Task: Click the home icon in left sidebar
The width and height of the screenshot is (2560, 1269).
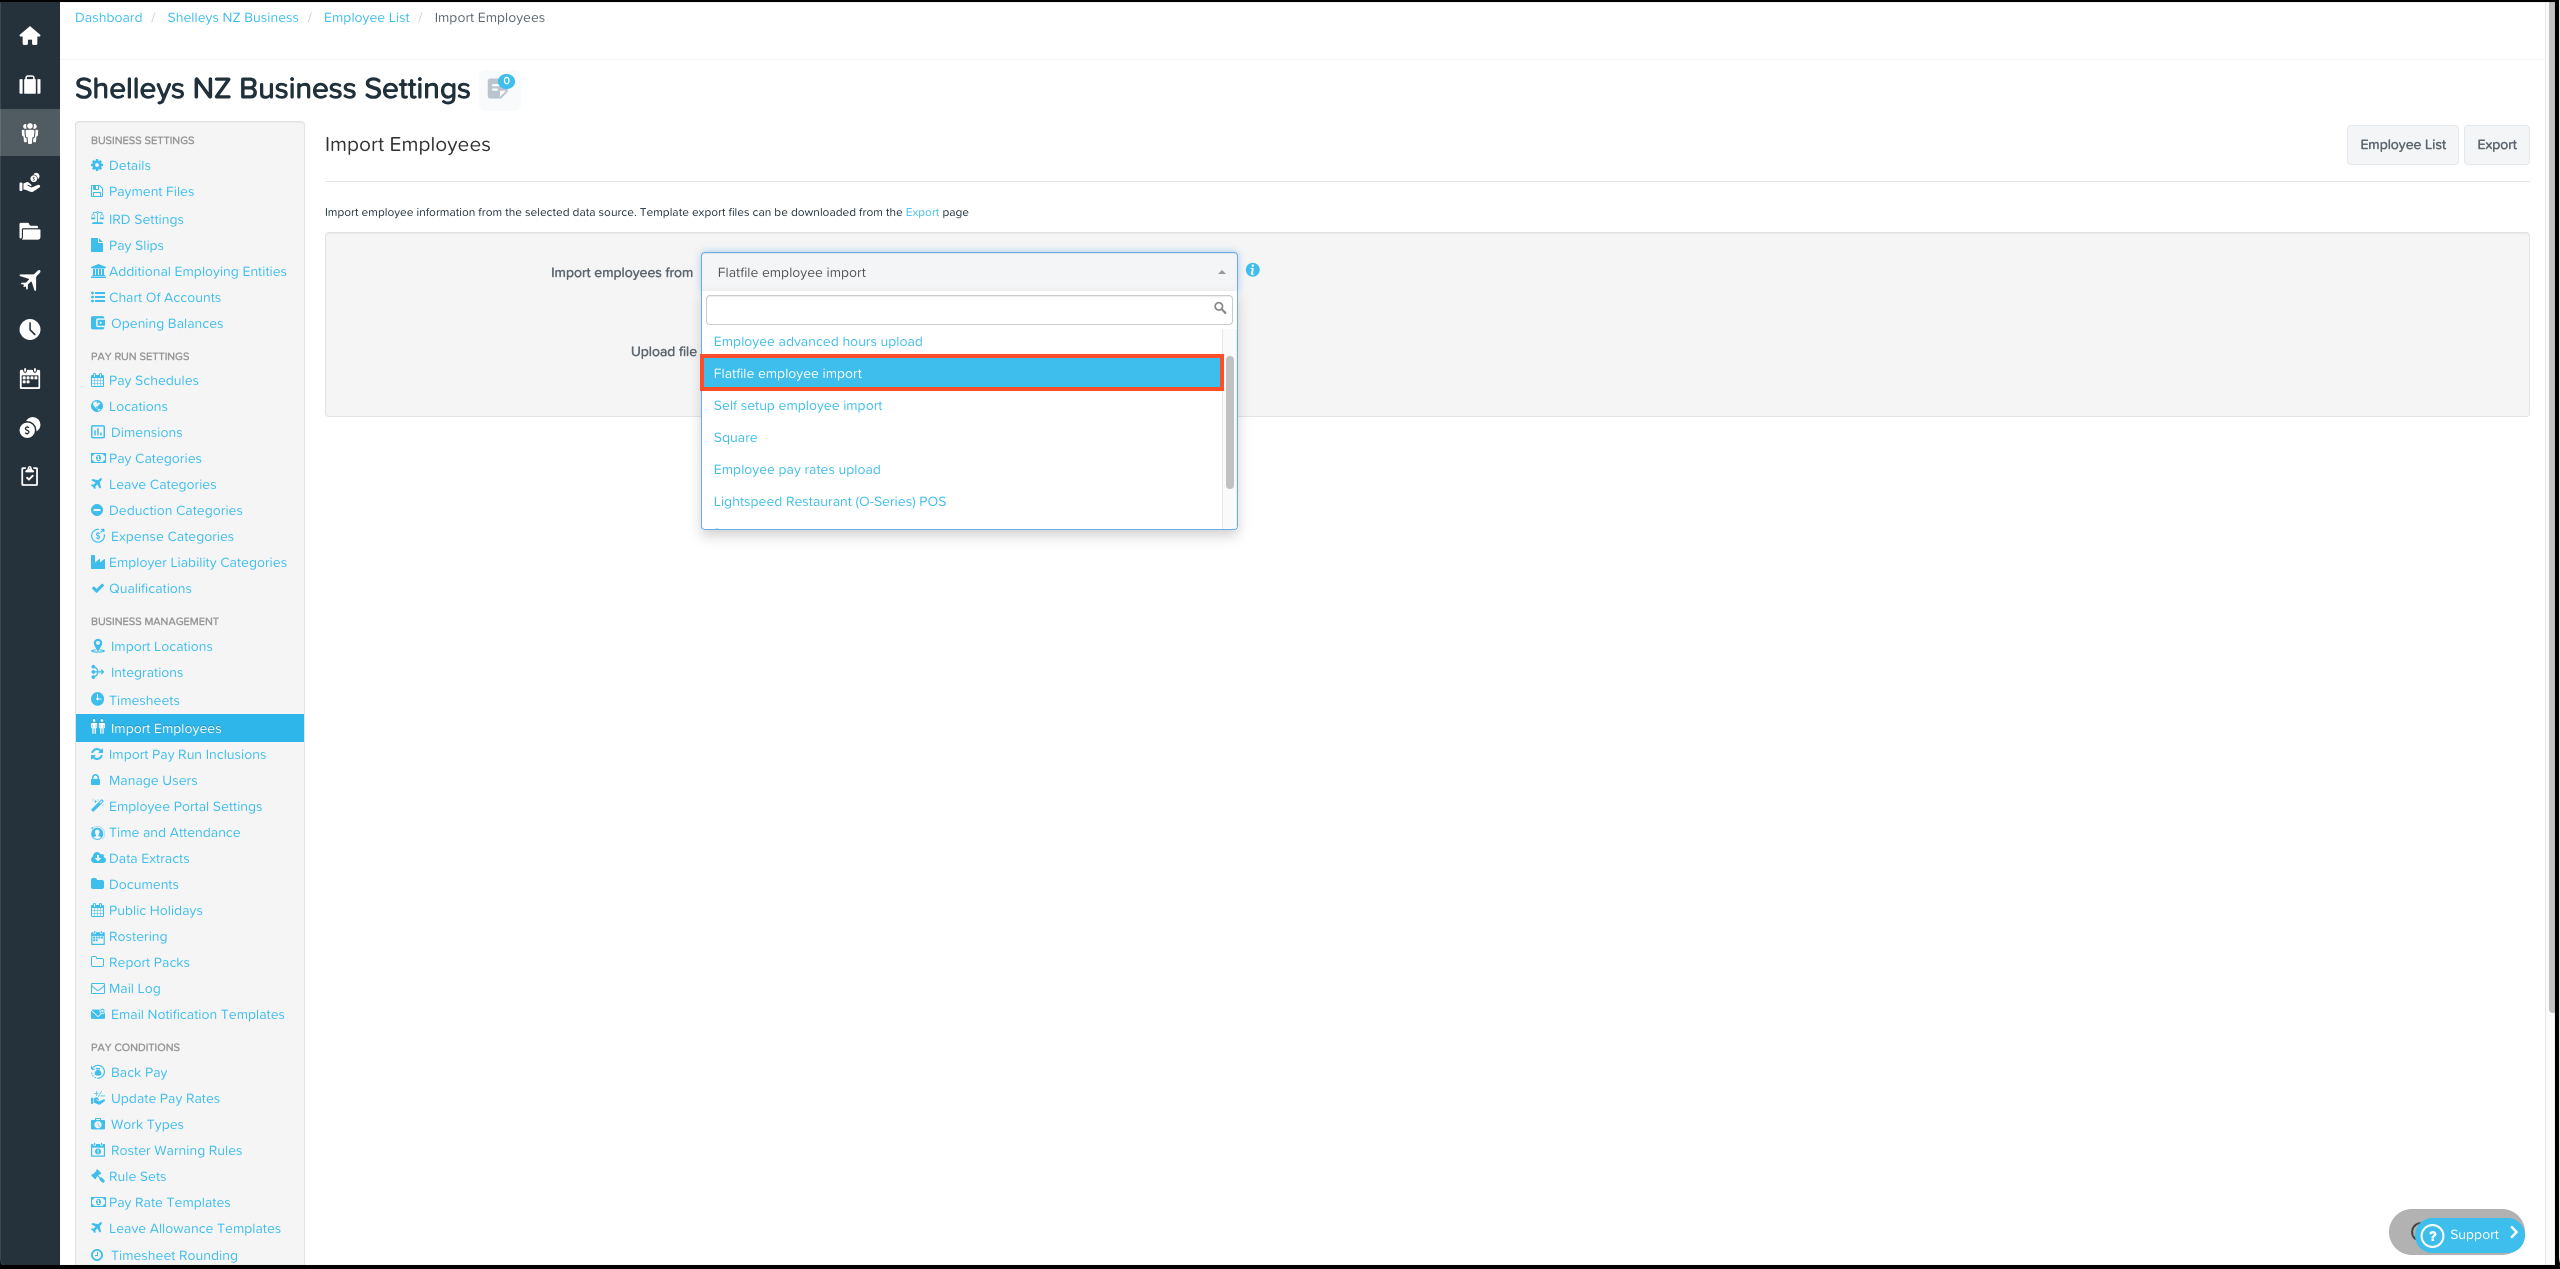Action: pos(30,36)
